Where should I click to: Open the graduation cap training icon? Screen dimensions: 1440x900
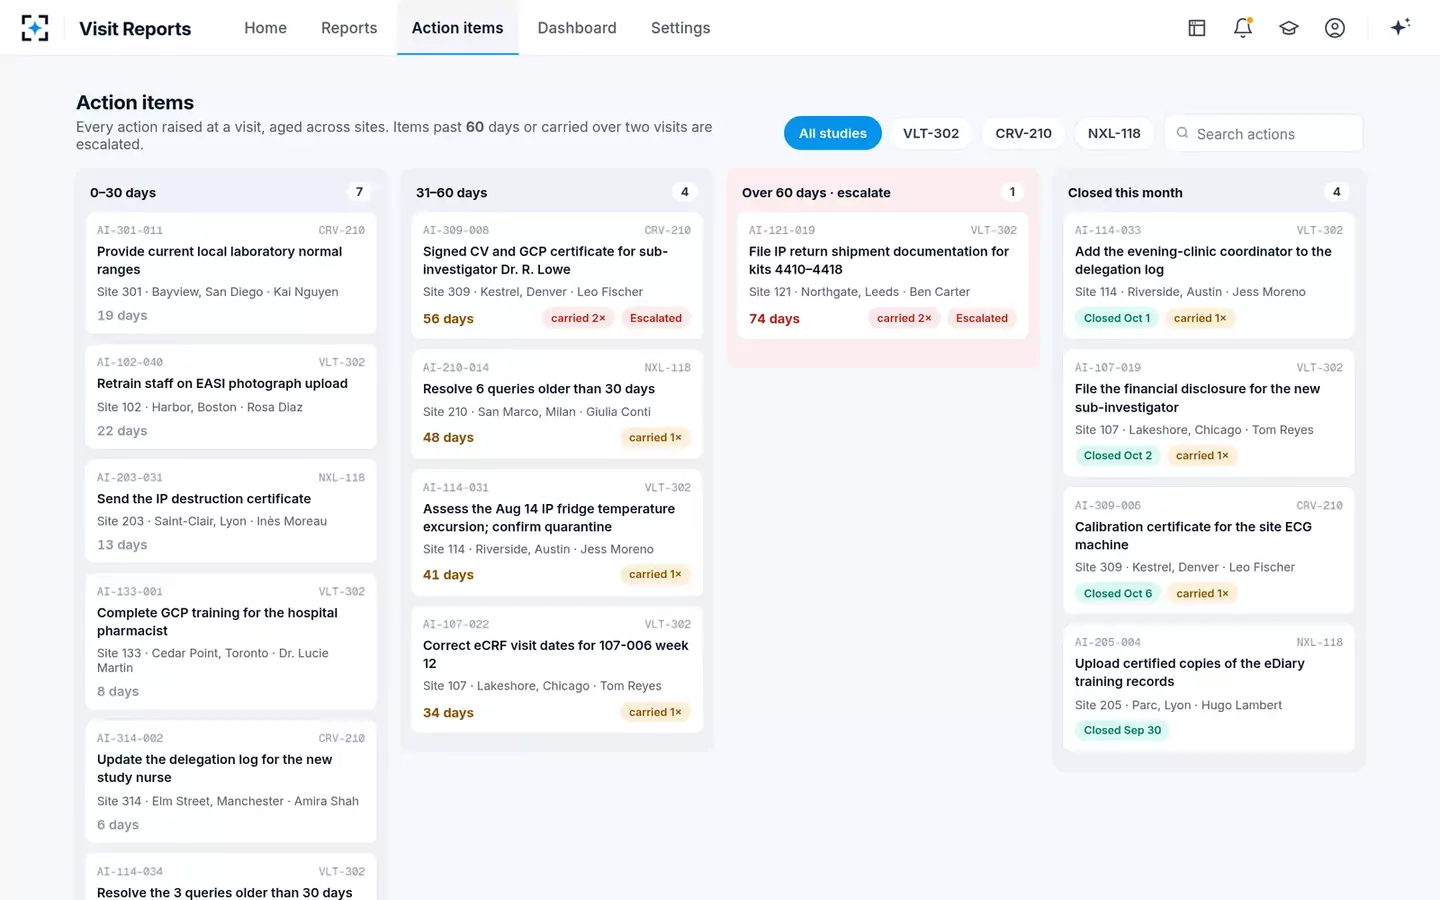pyautogui.click(x=1289, y=28)
